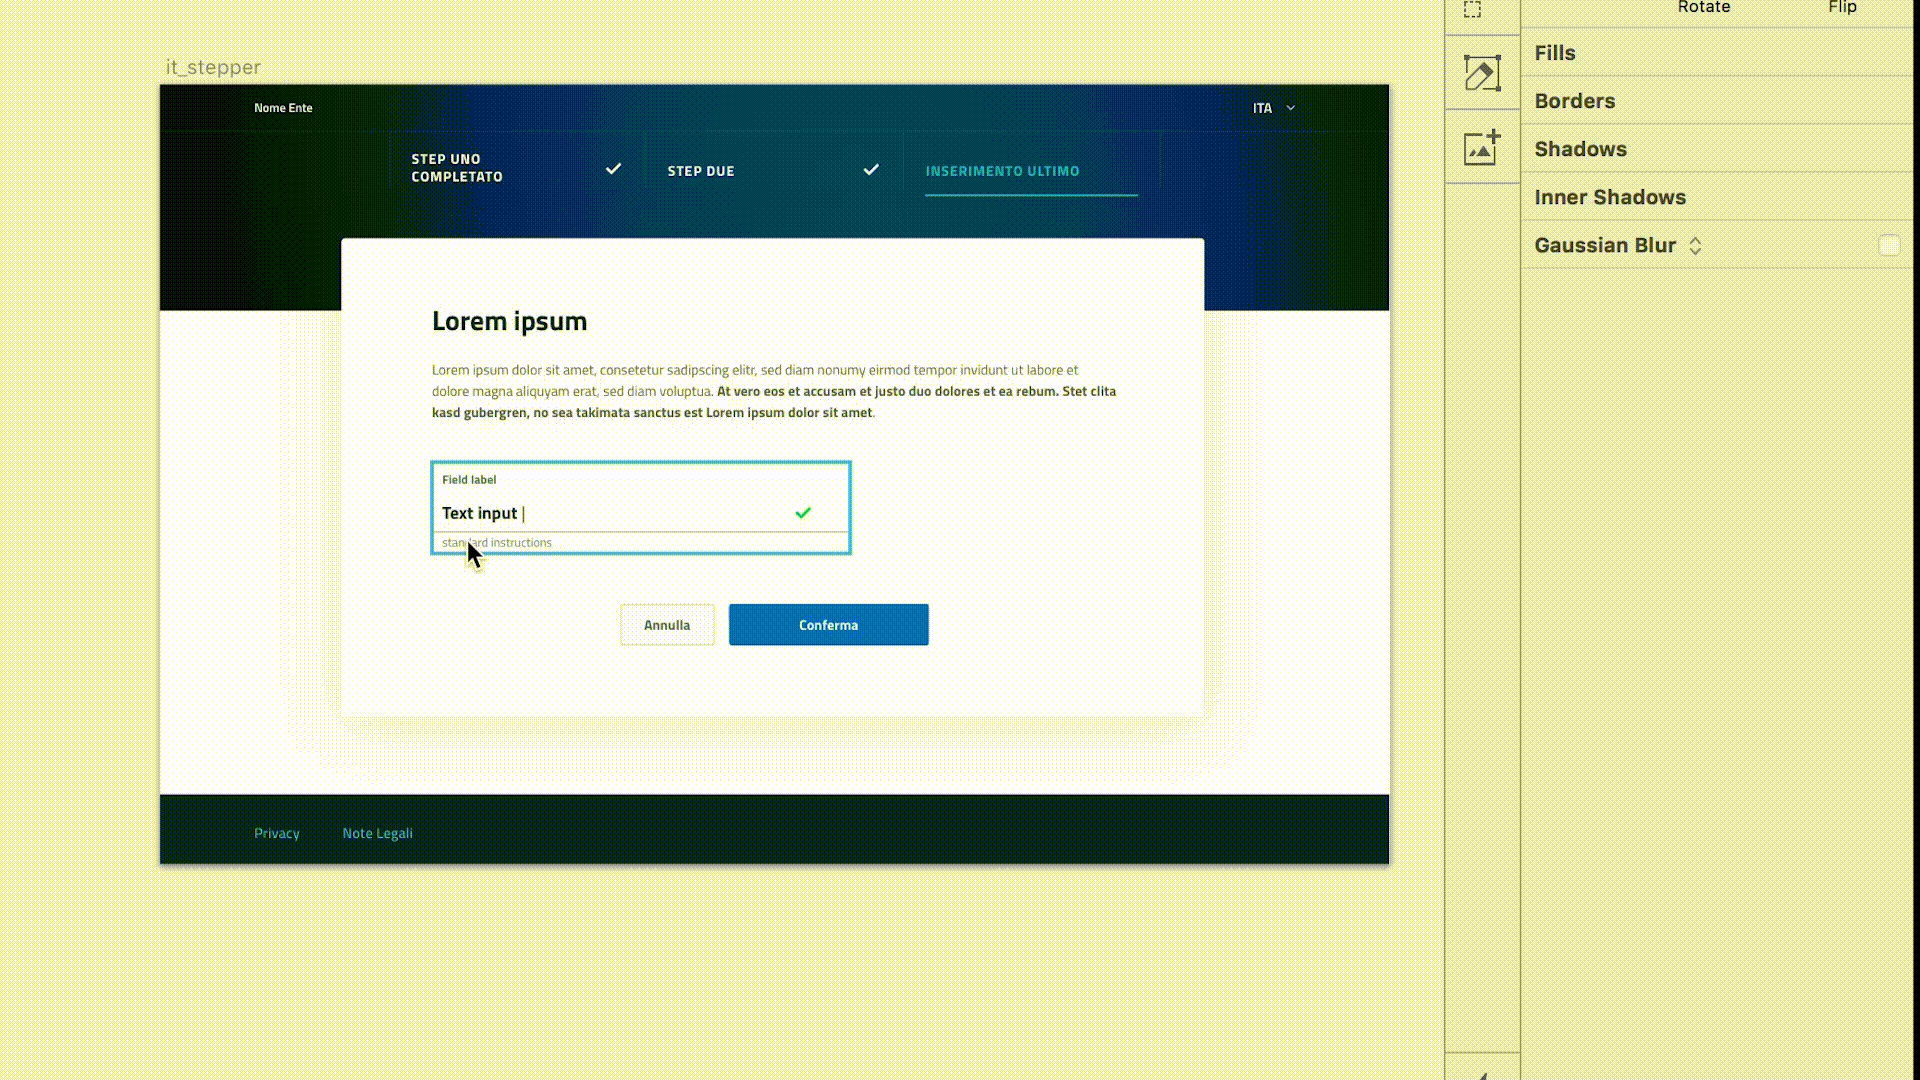Expand the Shadows section

tap(1580, 149)
